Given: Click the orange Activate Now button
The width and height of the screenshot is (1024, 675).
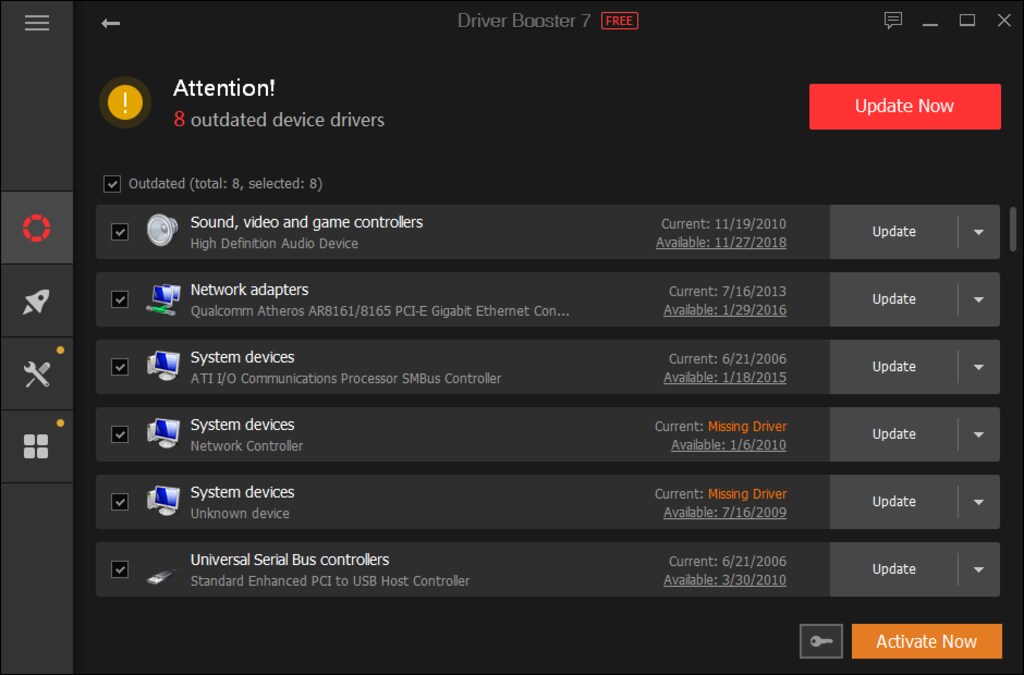Looking at the screenshot, I should tap(926, 642).
